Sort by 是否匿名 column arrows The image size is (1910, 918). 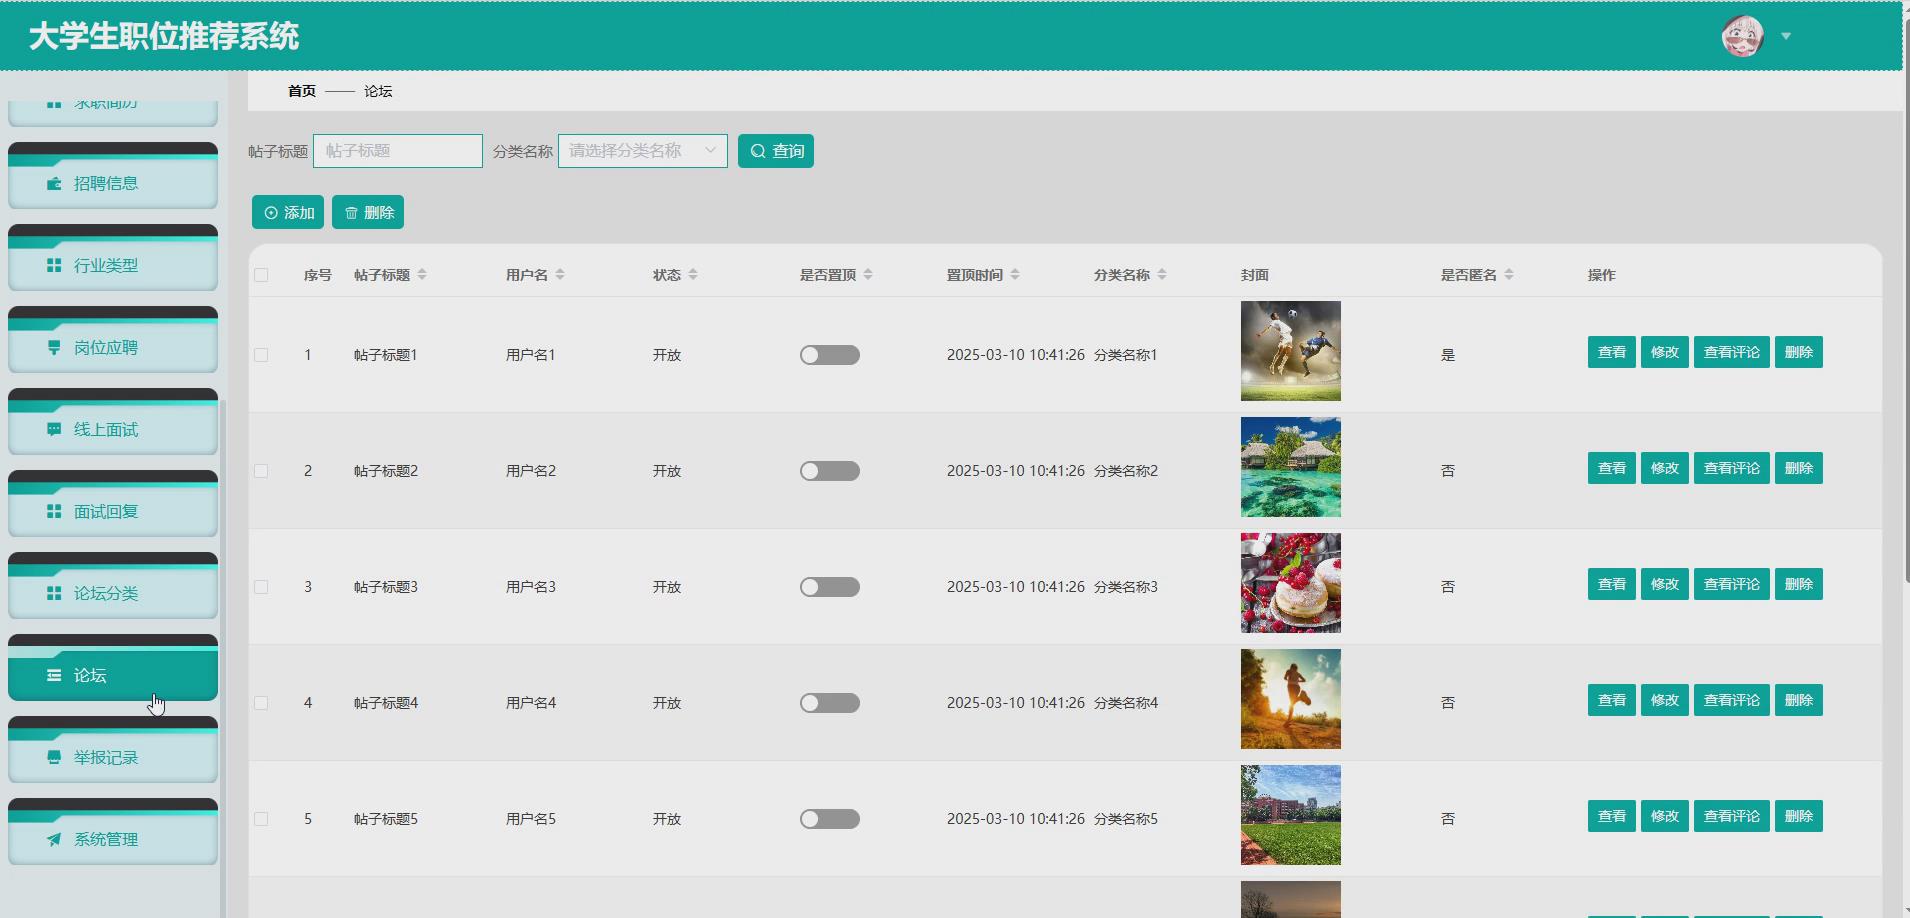(x=1509, y=275)
